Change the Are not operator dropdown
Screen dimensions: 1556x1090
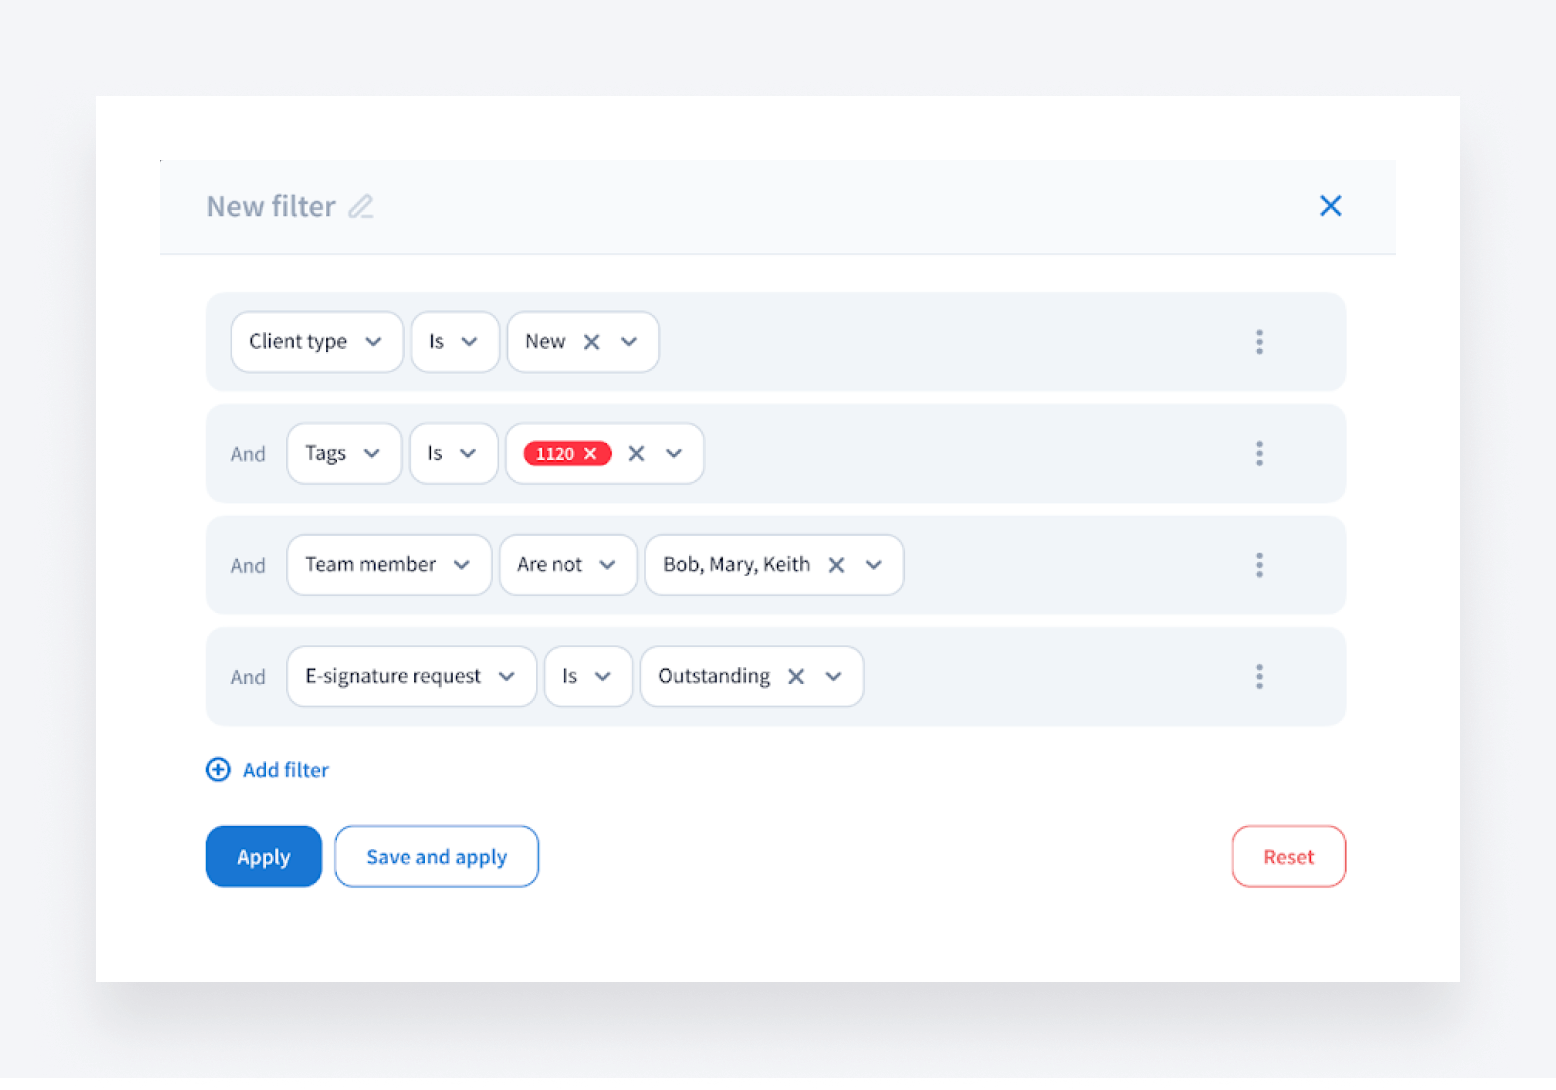[x=567, y=565]
